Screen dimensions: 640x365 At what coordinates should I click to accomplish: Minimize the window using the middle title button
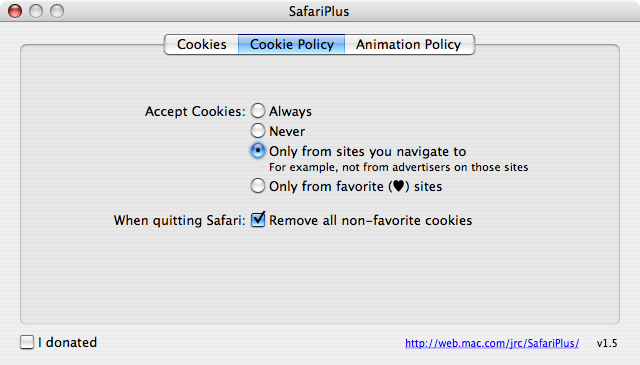coord(36,11)
